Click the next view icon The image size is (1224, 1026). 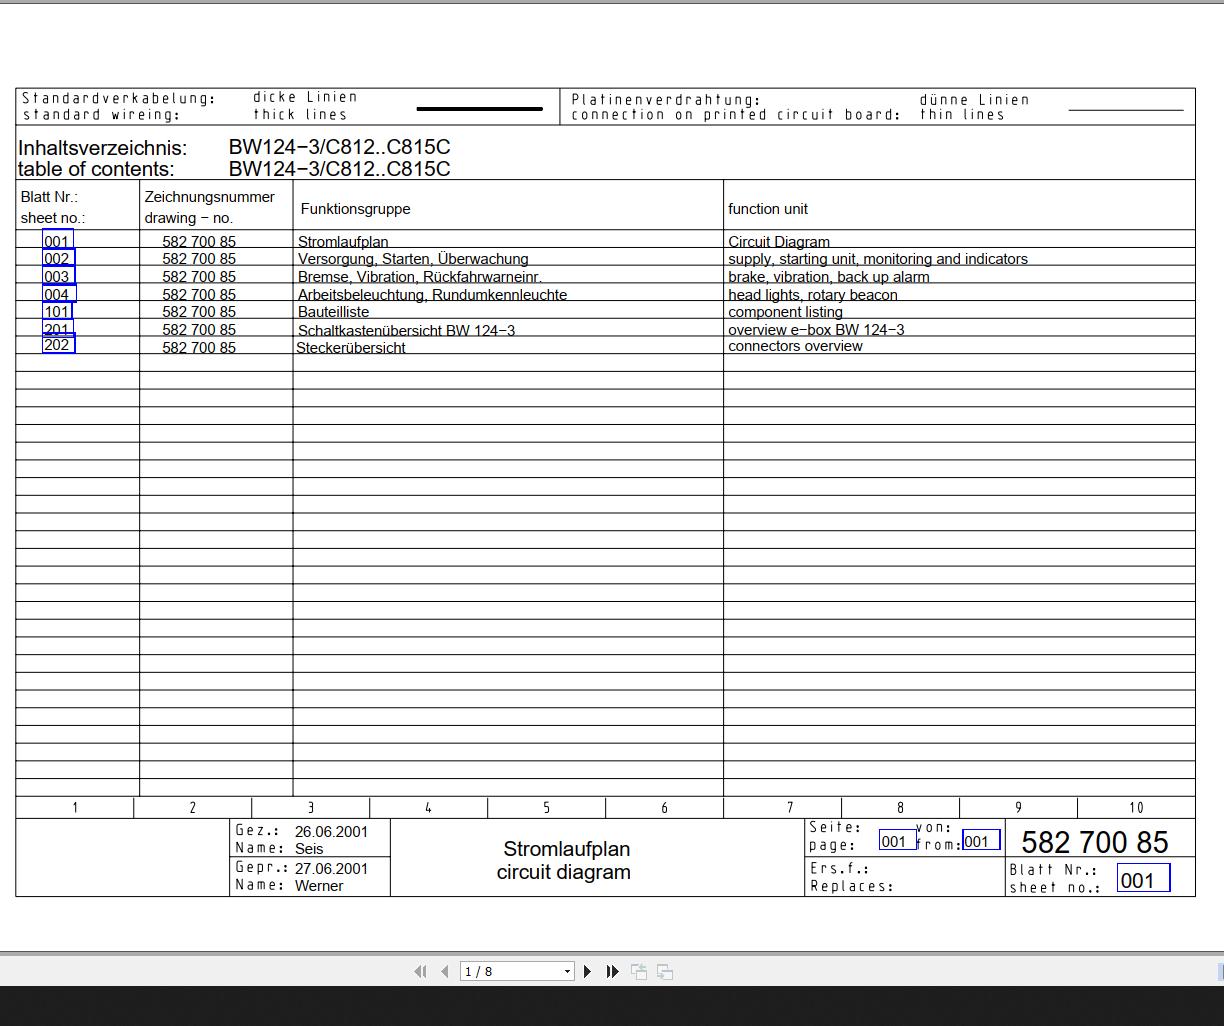(665, 972)
